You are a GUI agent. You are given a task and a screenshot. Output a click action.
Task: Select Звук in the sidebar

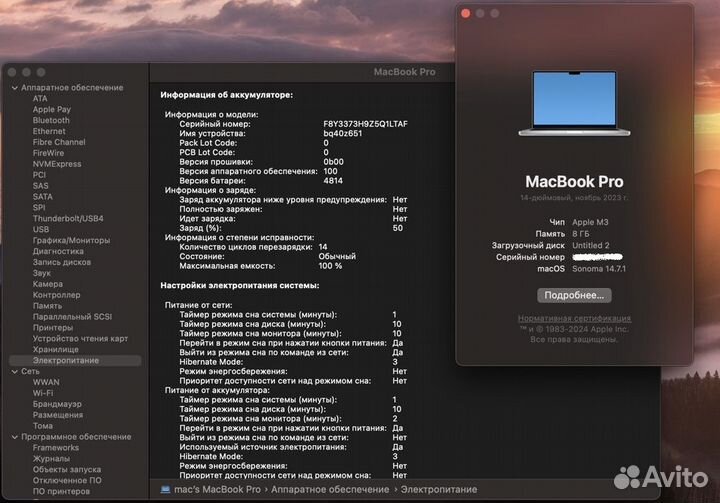coord(42,273)
